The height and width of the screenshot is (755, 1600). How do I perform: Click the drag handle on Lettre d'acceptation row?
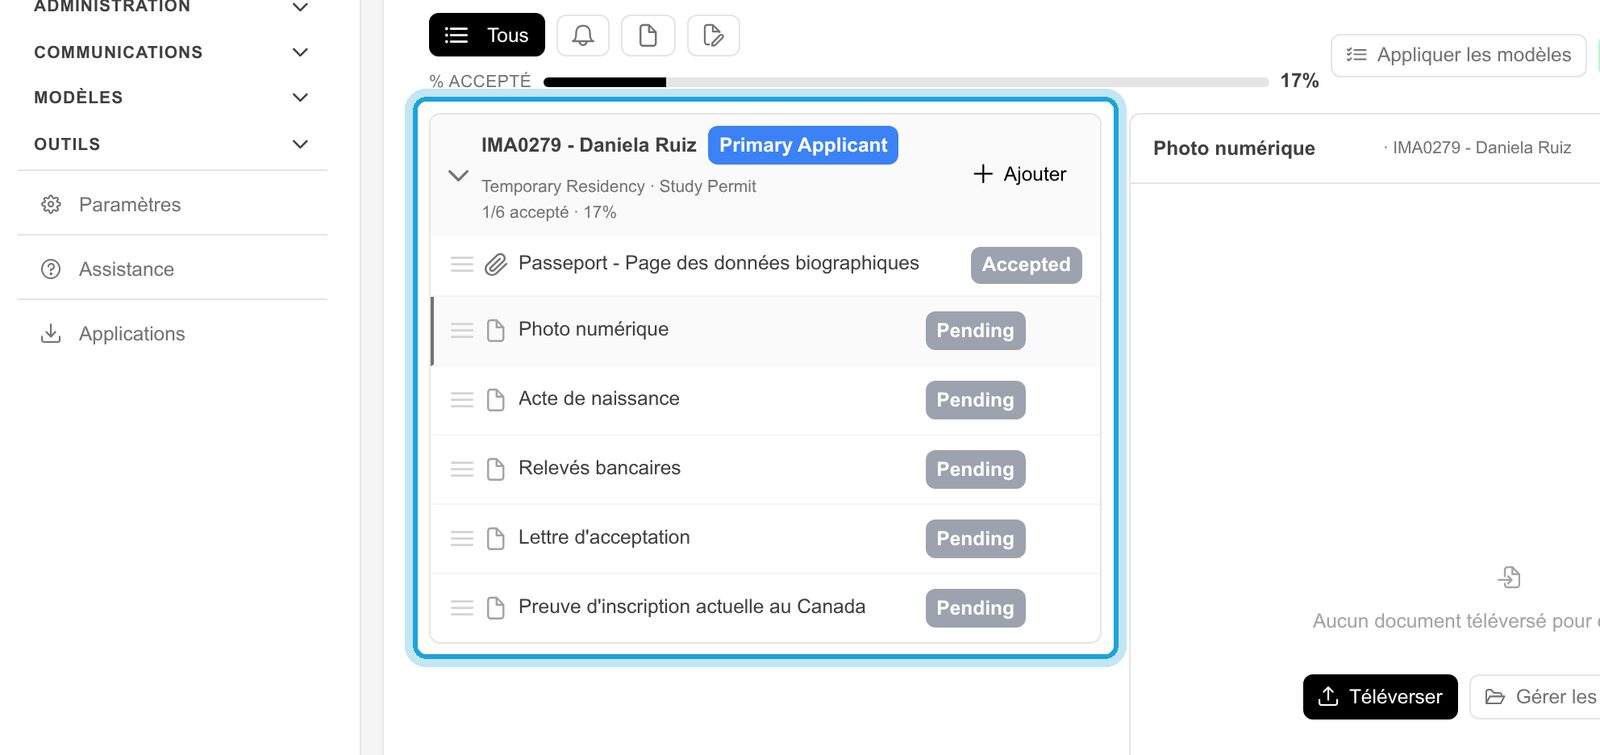coord(462,538)
